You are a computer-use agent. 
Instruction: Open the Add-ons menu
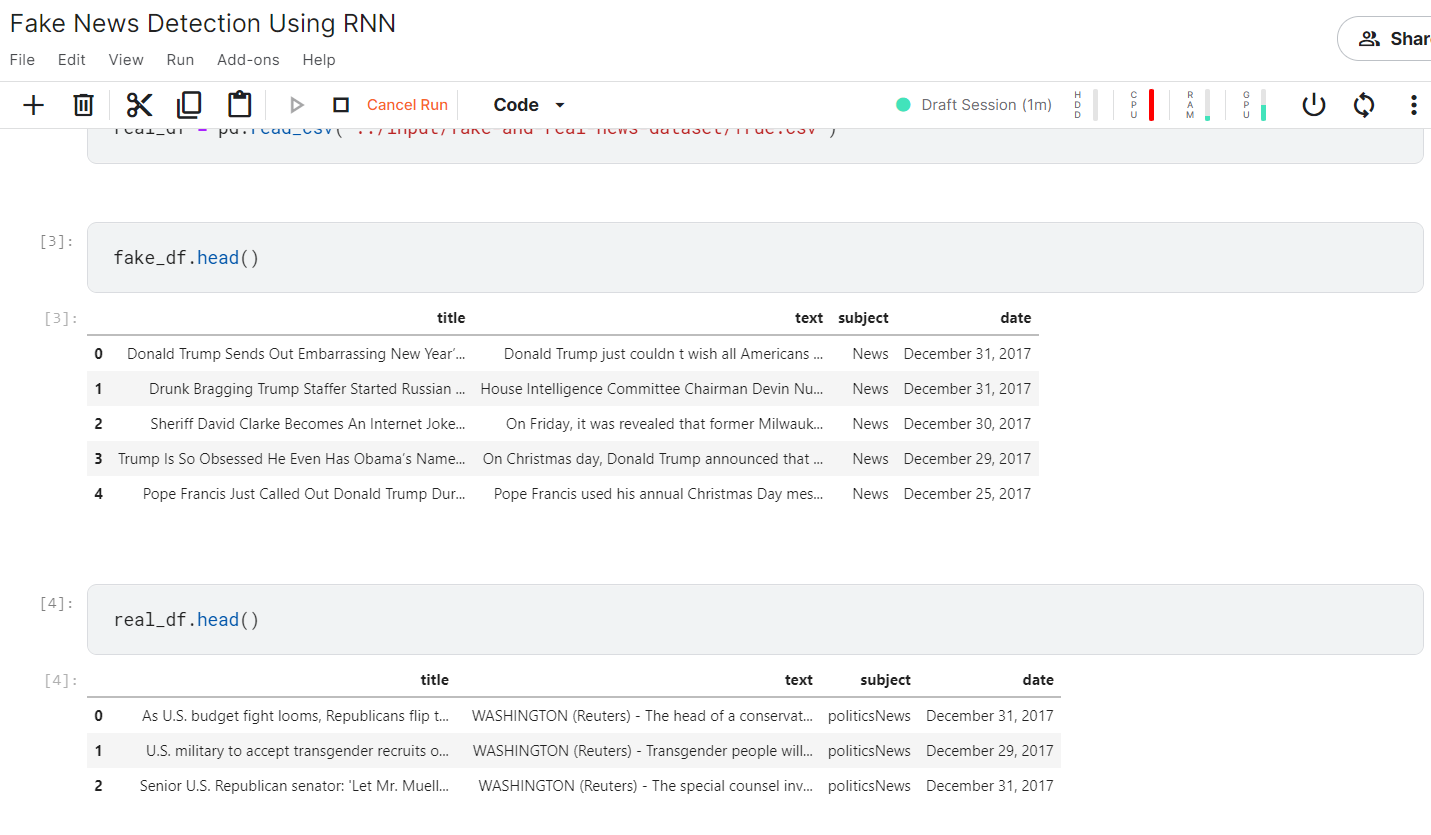pos(248,60)
